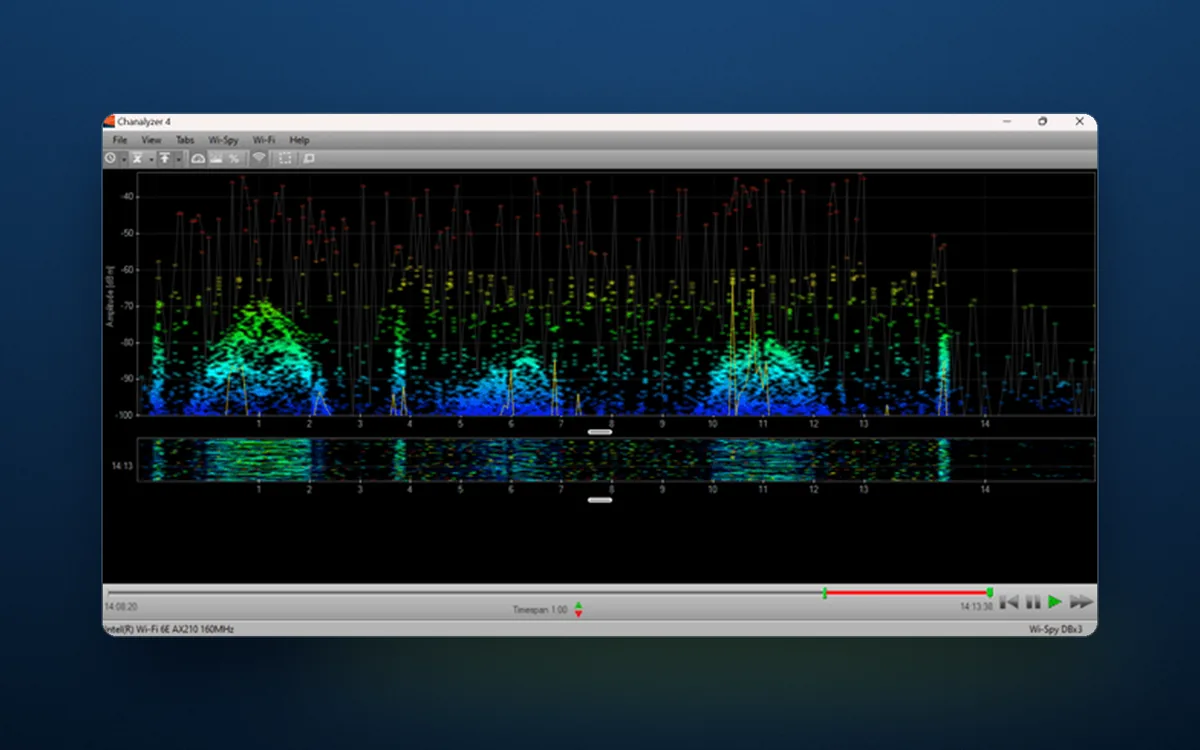The height and width of the screenshot is (750, 1200).
Task: Click the fast-forward playback button
Action: tap(1081, 602)
